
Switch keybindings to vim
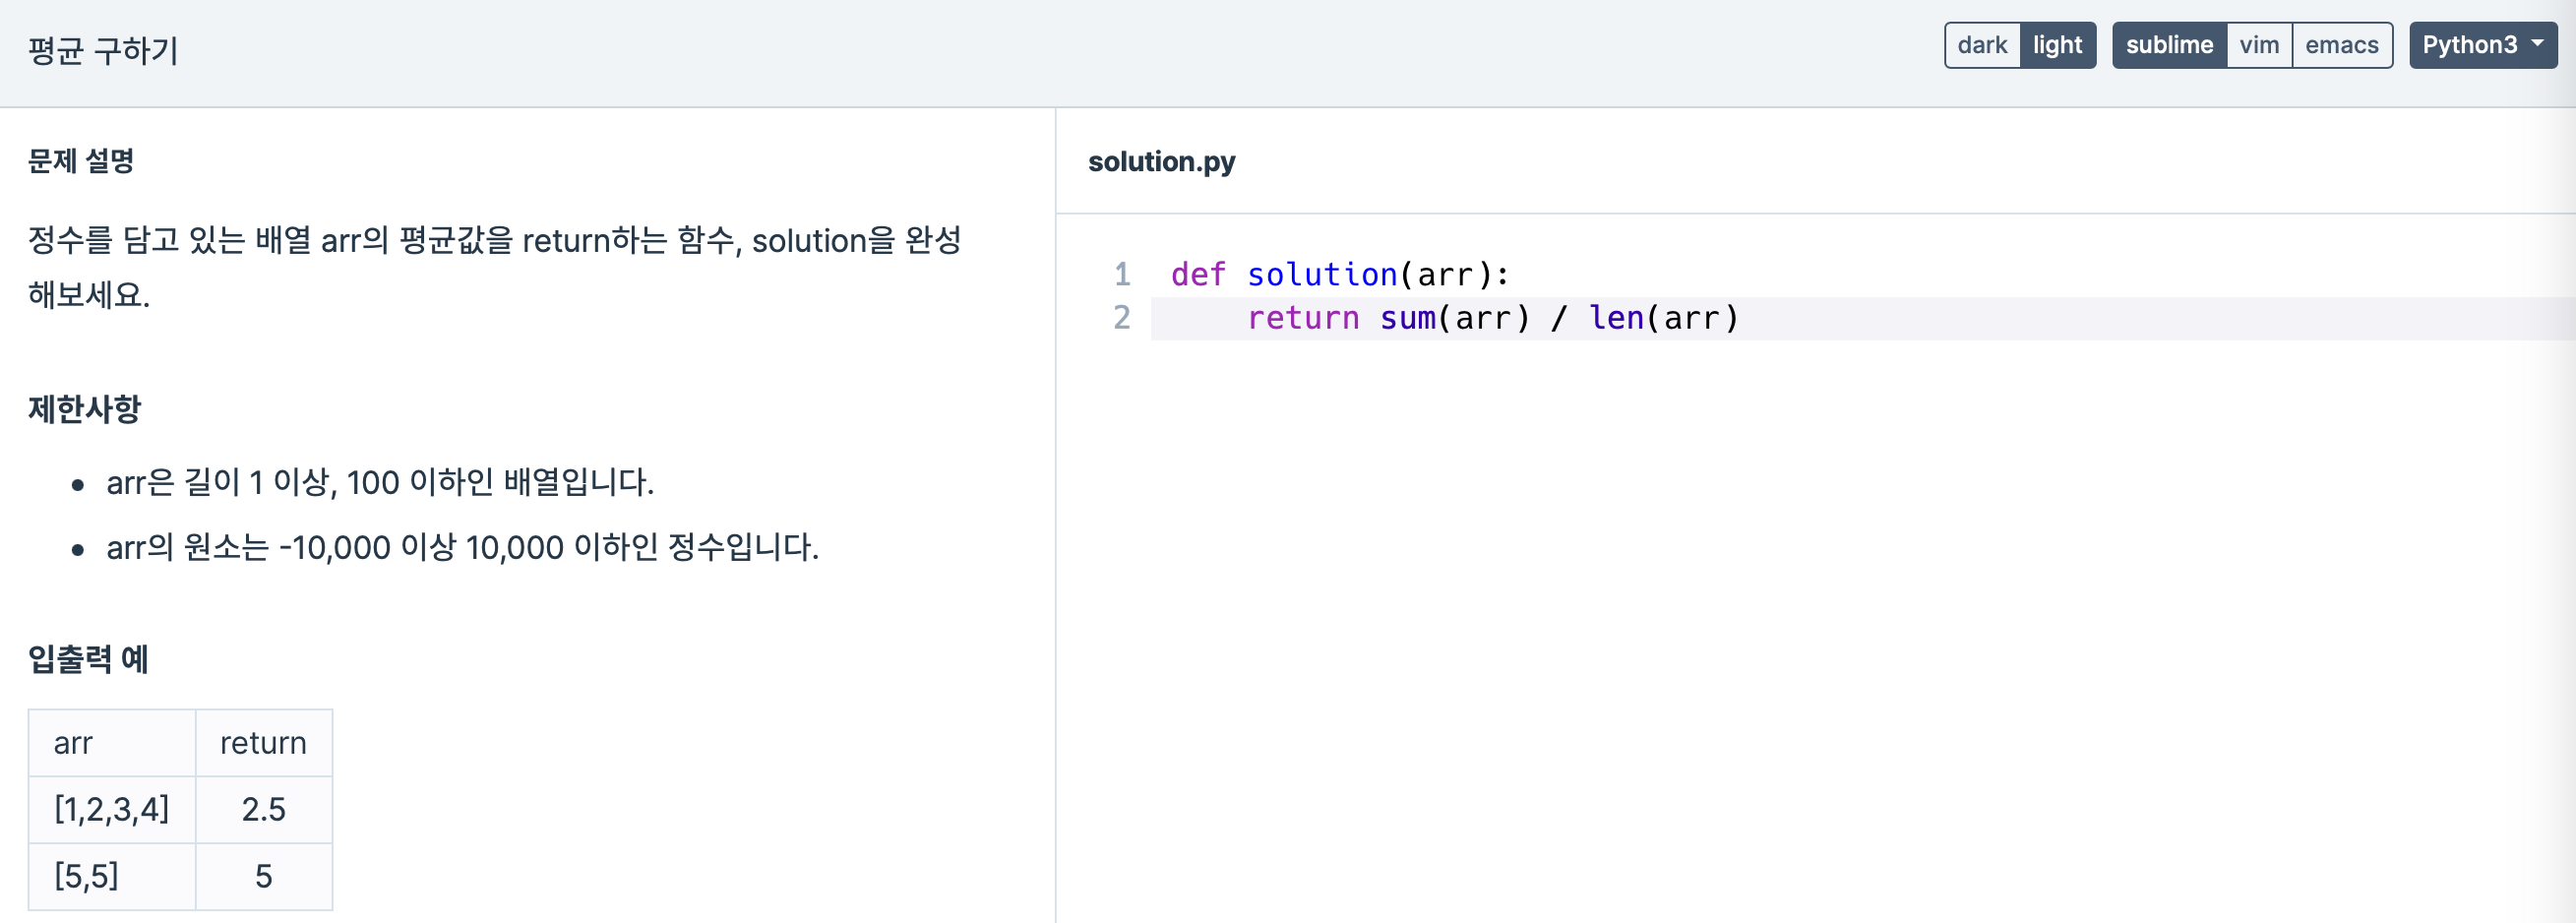(x=2259, y=45)
